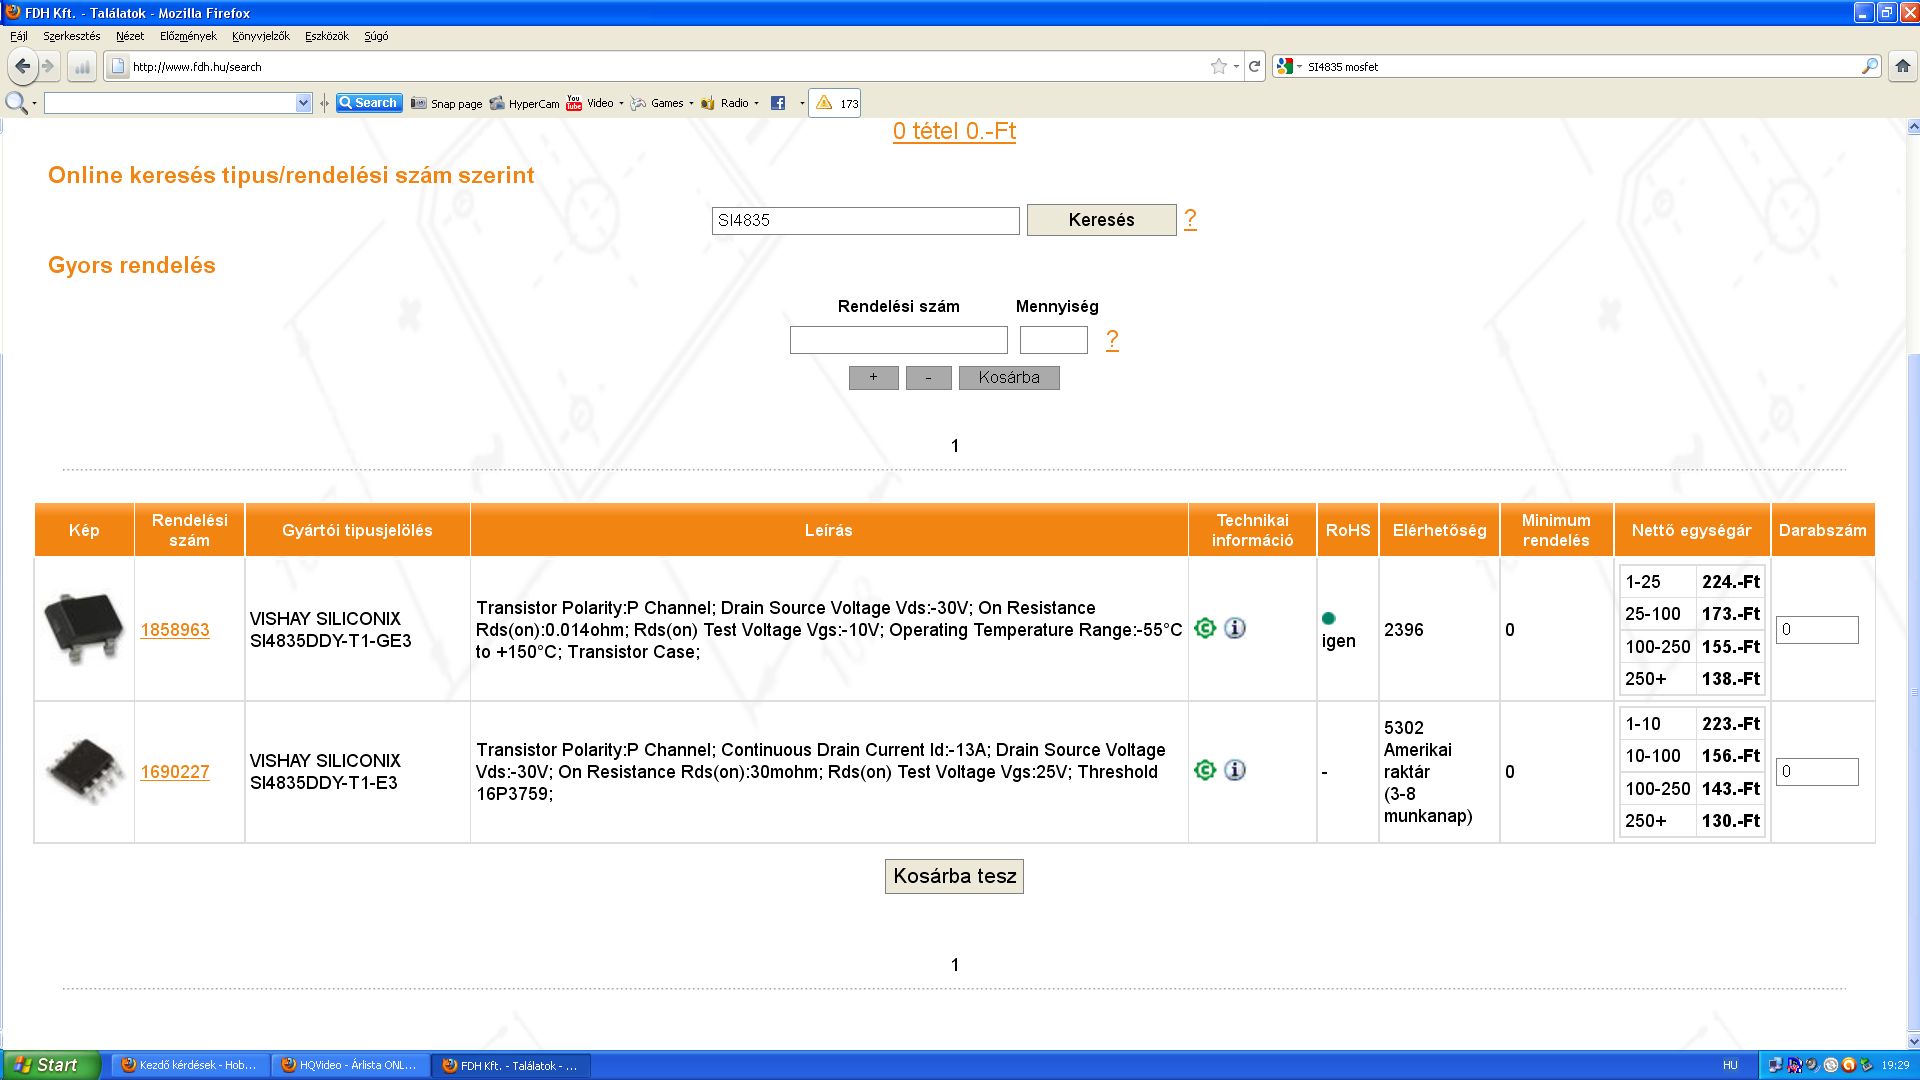Open the Fájl menu
The width and height of the screenshot is (1920, 1080).
(19, 36)
